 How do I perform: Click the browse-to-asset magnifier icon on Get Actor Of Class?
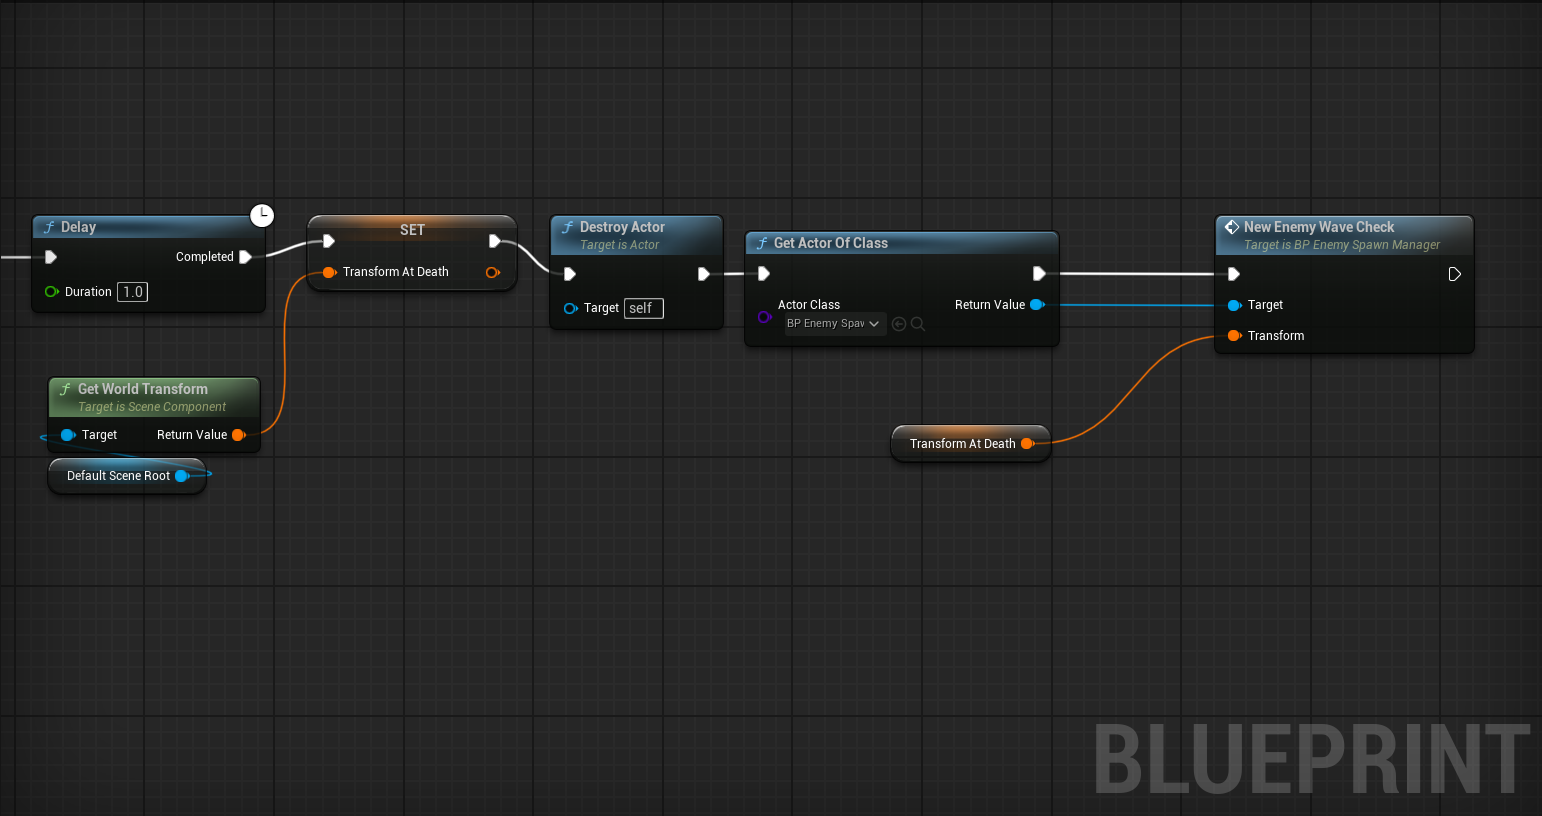[918, 324]
